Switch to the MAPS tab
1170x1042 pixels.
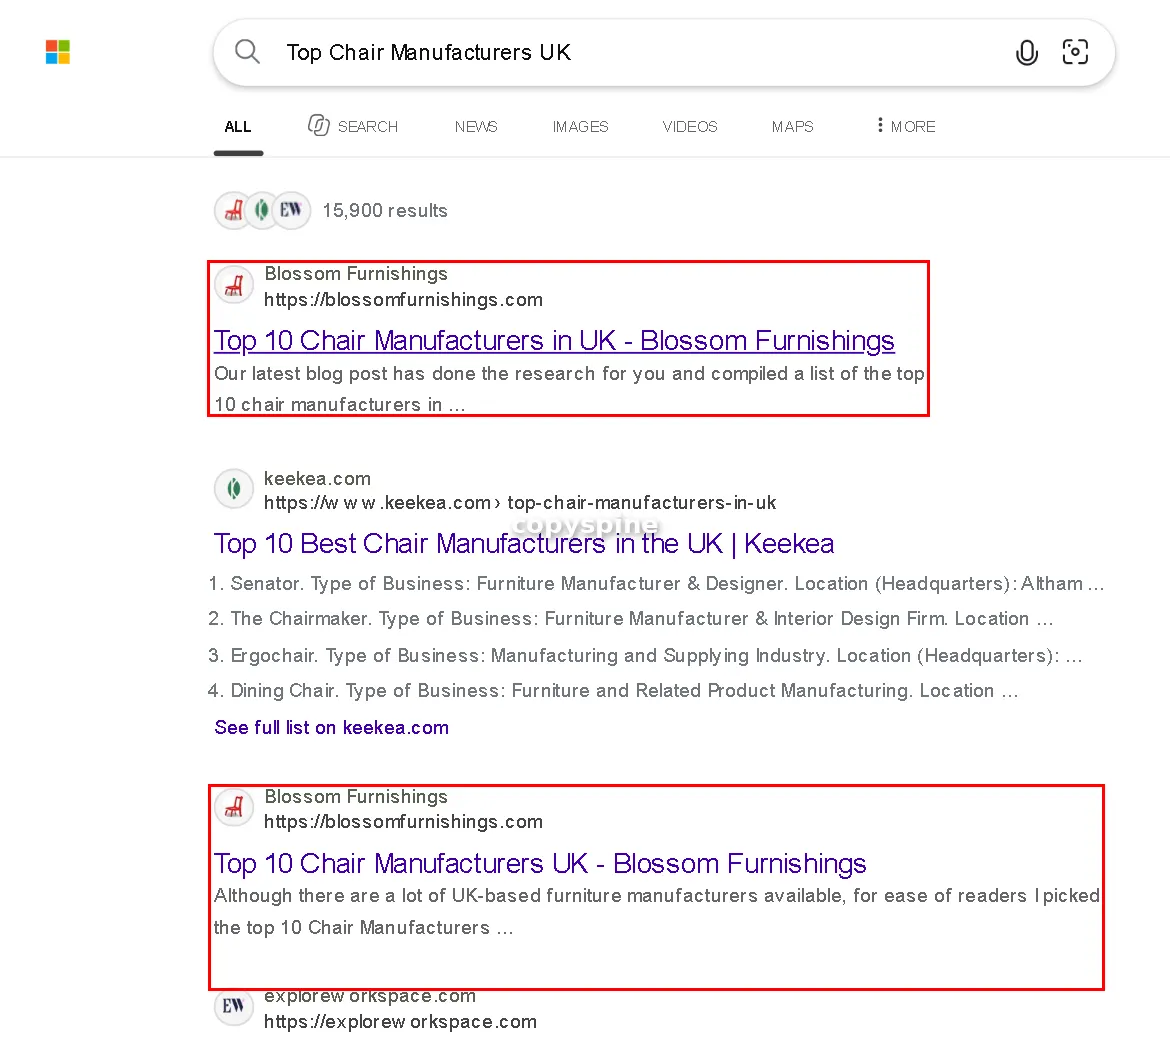(x=792, y=127)
